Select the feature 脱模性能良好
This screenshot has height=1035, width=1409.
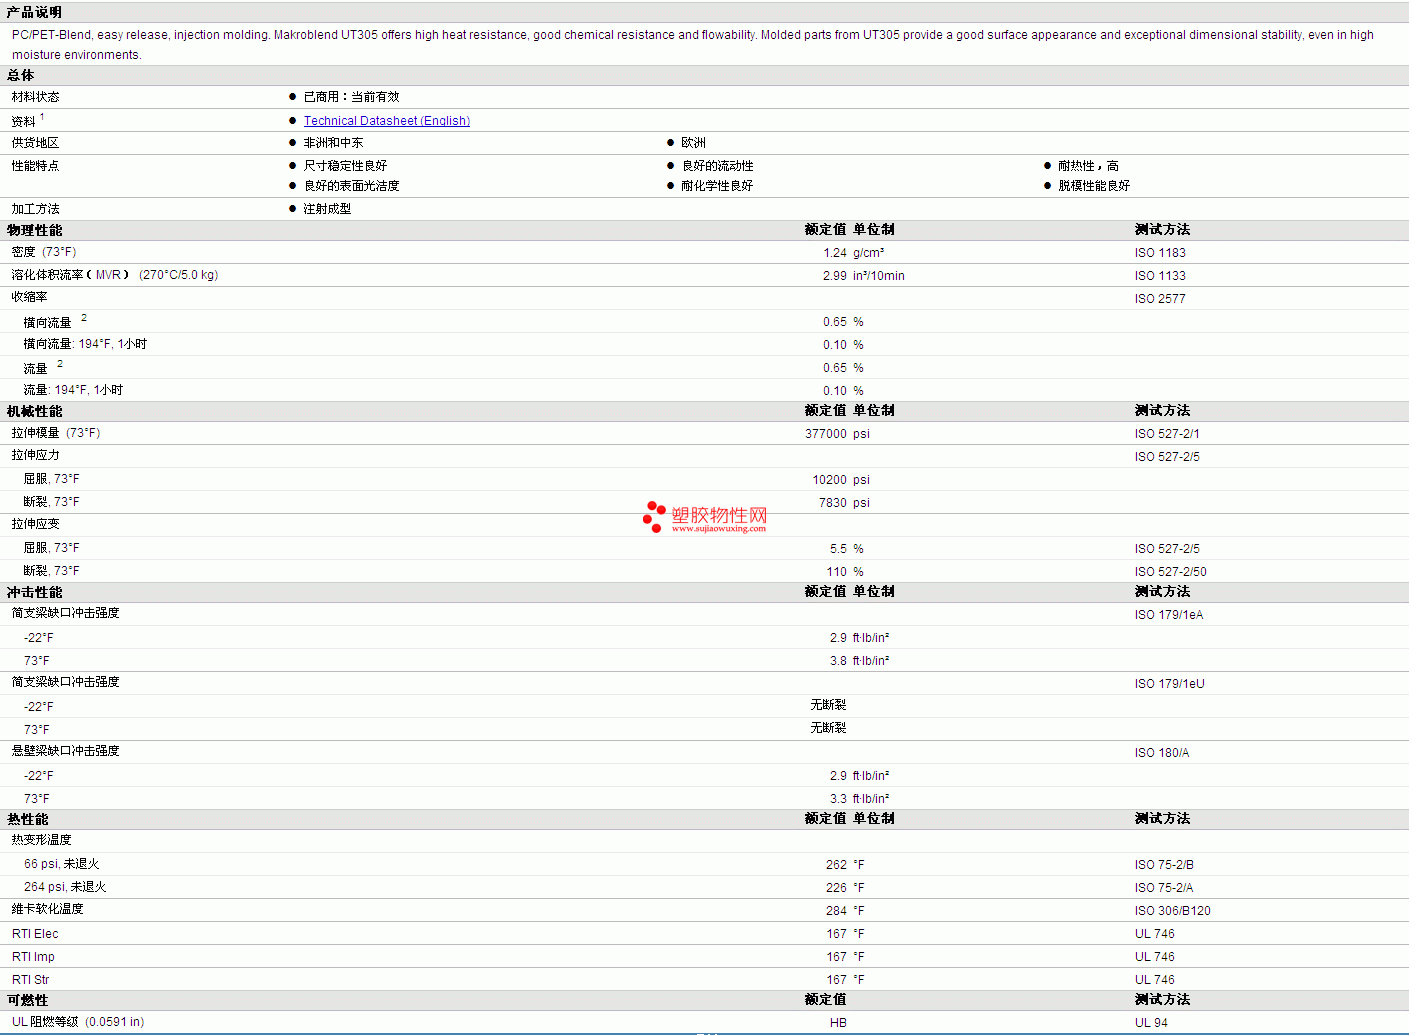point(1094,186)
